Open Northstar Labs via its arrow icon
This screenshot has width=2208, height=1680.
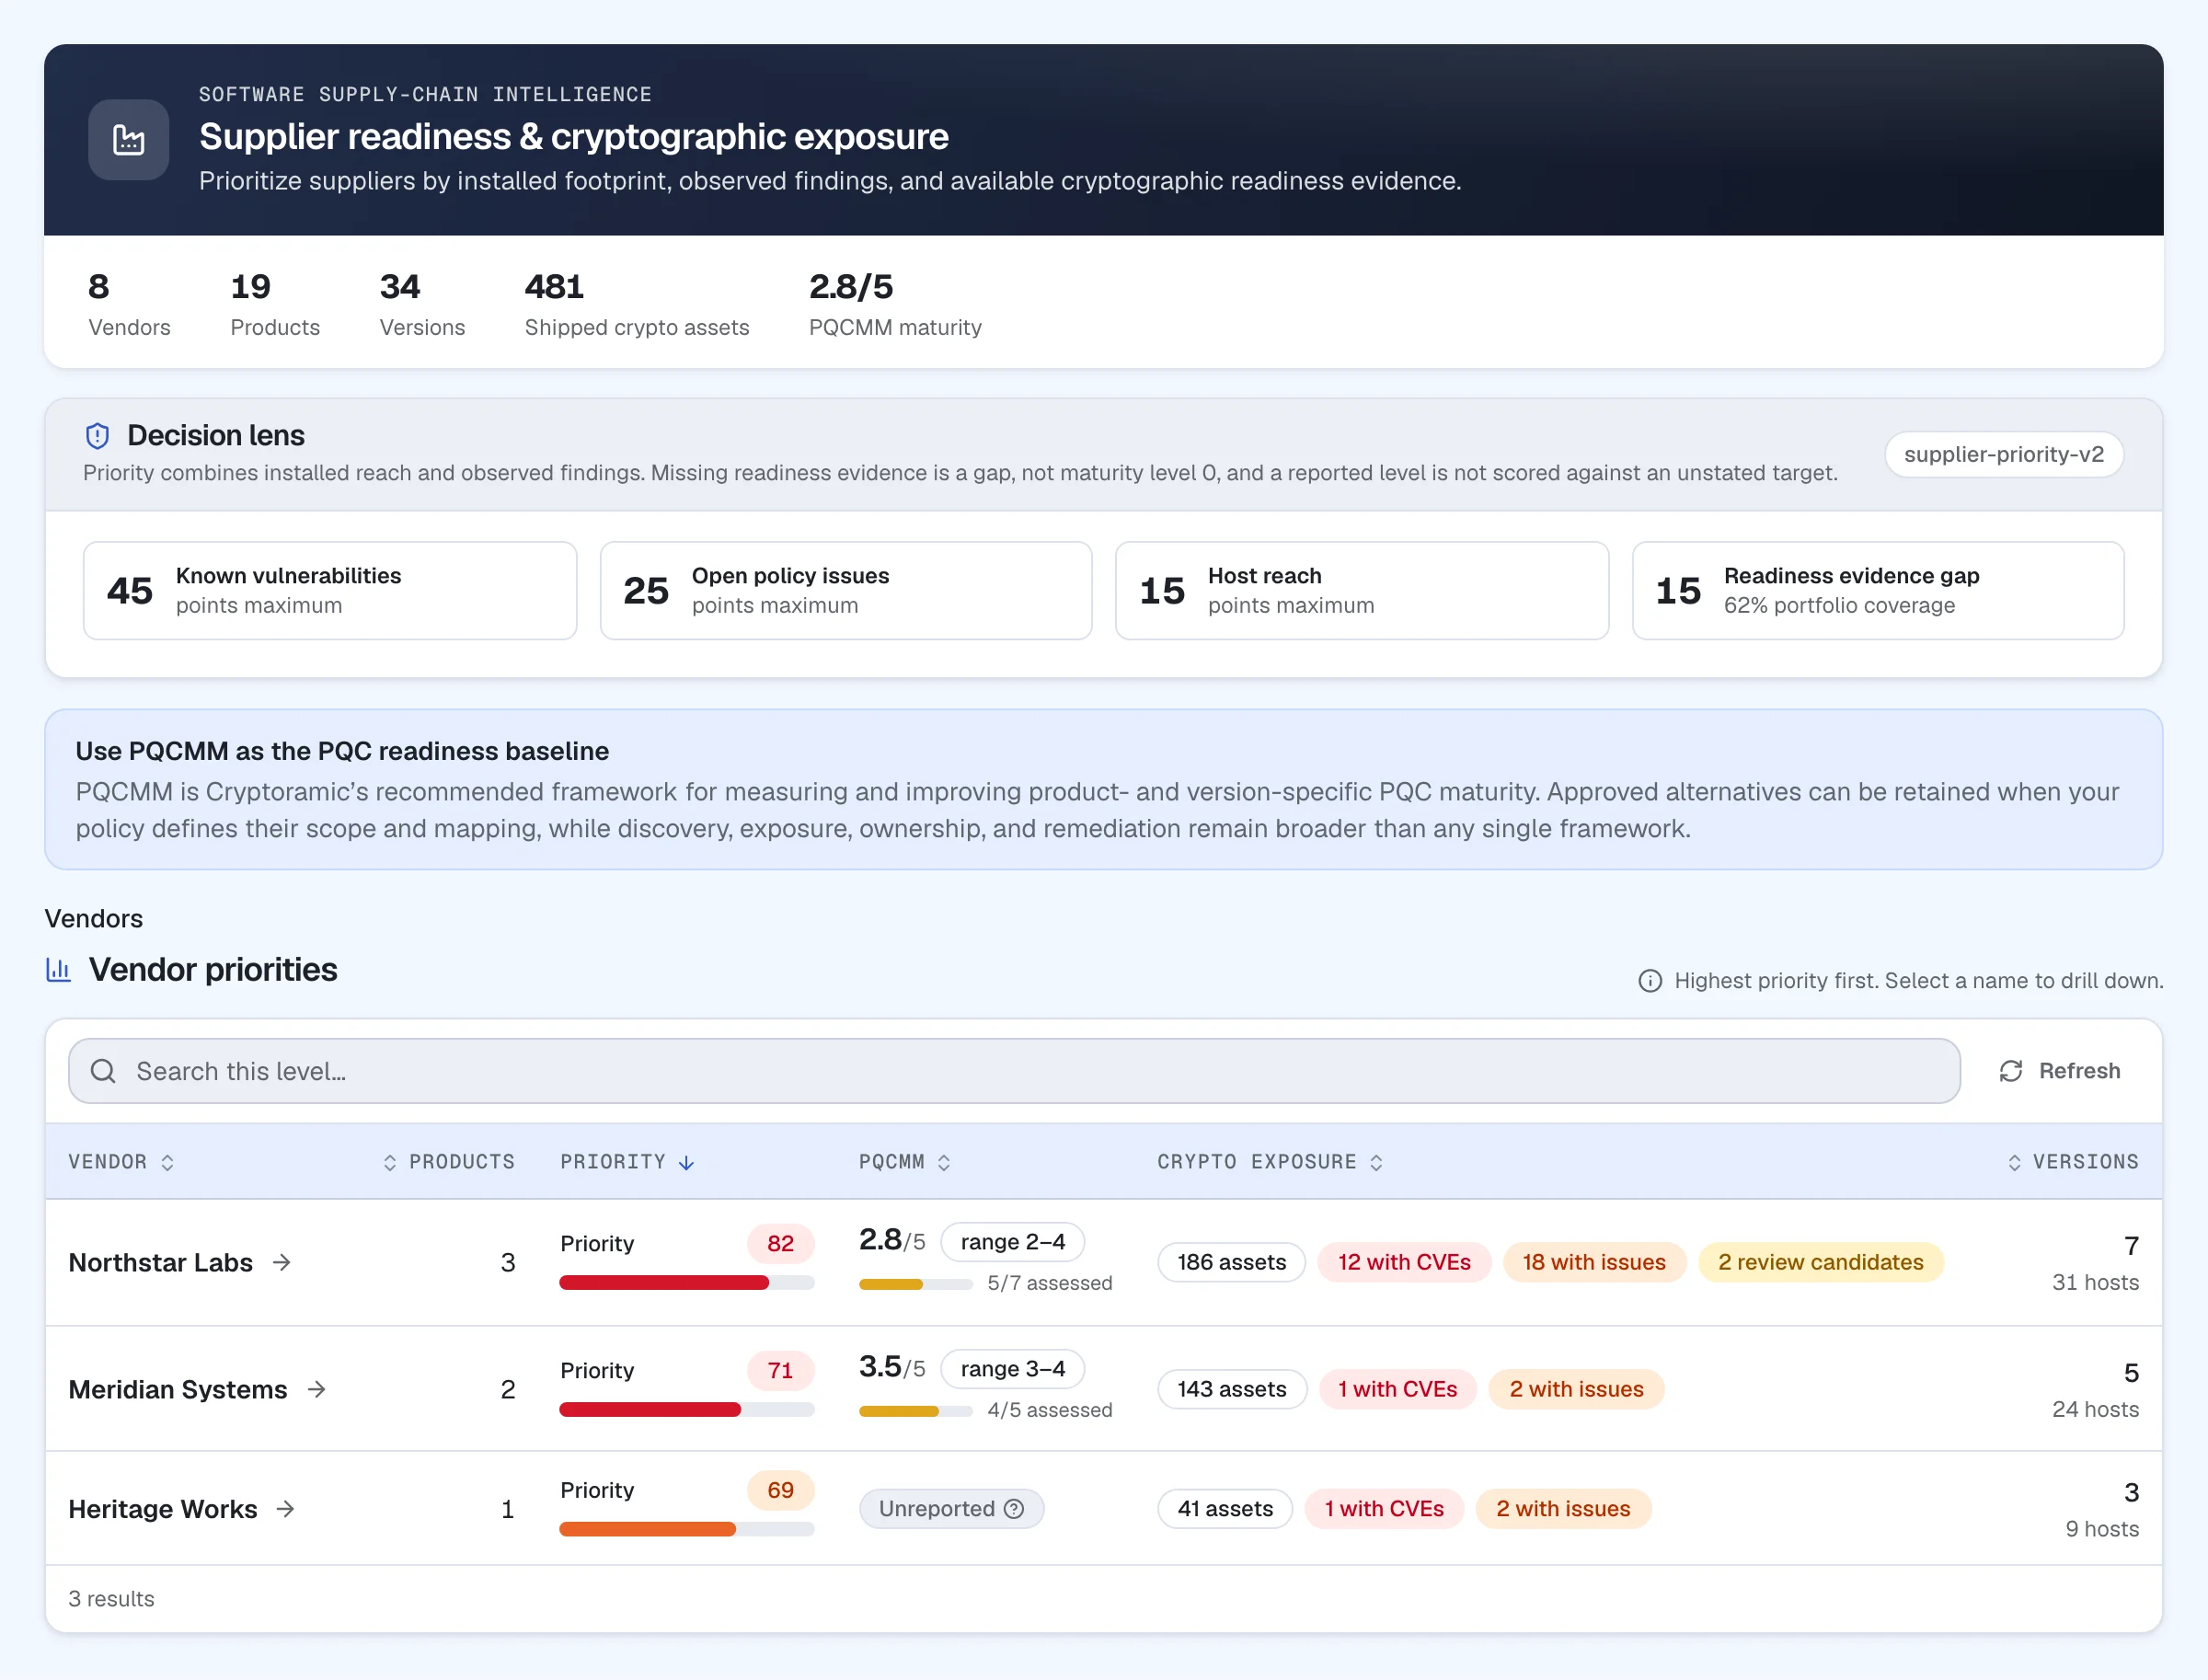(282, 1262)
